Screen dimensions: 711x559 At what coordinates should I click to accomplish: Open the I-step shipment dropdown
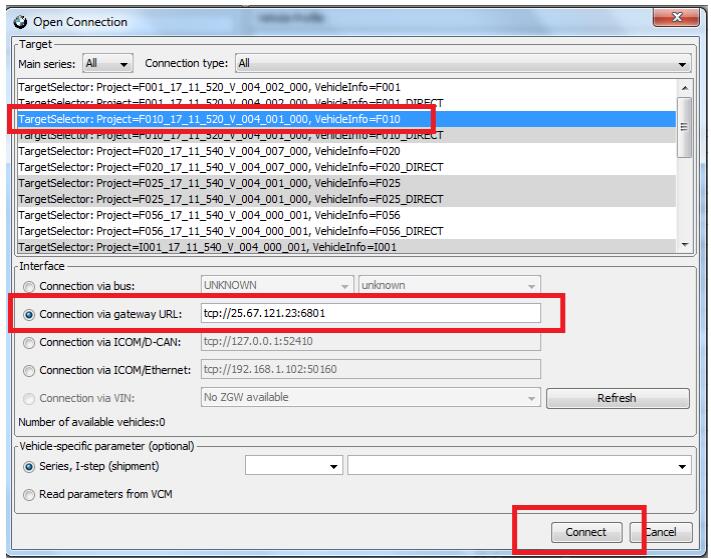[519, 466]
